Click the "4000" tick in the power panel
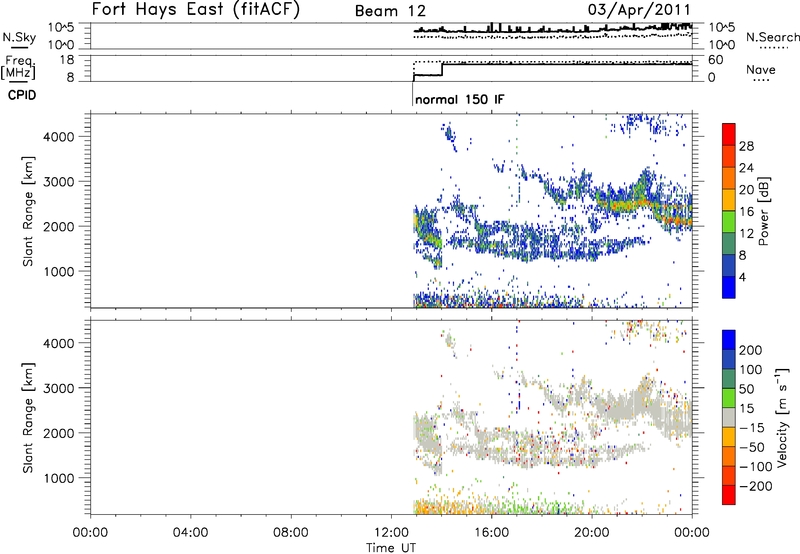This screenshot has height=554, width=800. point(59,137)
